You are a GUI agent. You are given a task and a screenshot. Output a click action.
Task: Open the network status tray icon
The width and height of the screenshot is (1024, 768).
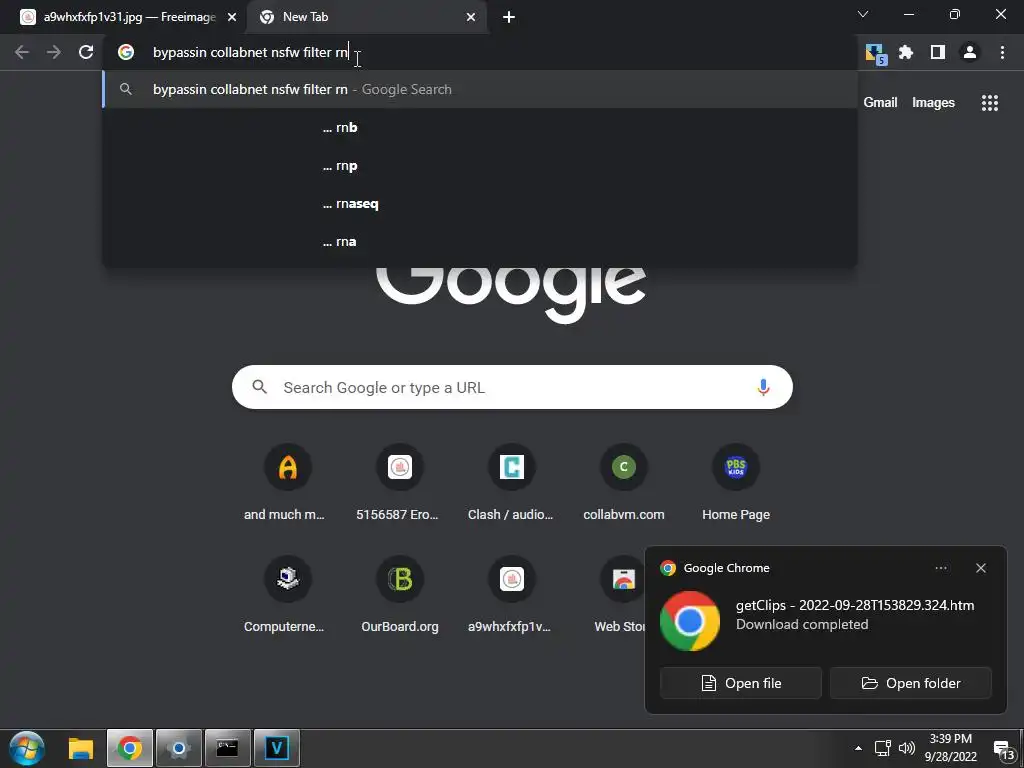tap(882, 748)
